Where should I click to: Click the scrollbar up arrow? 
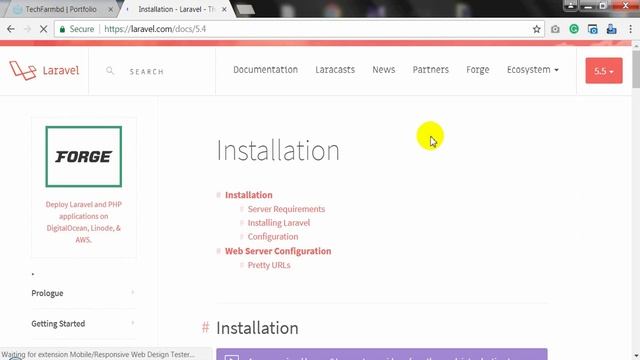pos(636,47)
